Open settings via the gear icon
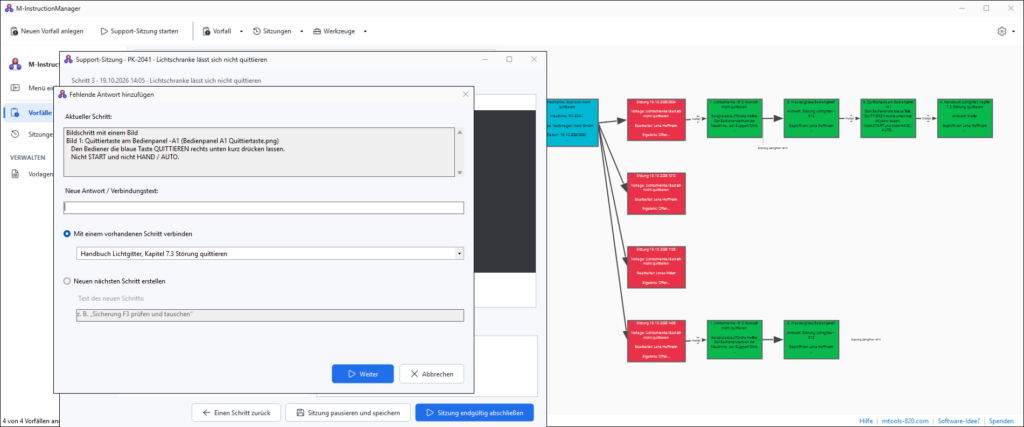The height and width of the screenshot is (427, 1024). [1002, 31]
